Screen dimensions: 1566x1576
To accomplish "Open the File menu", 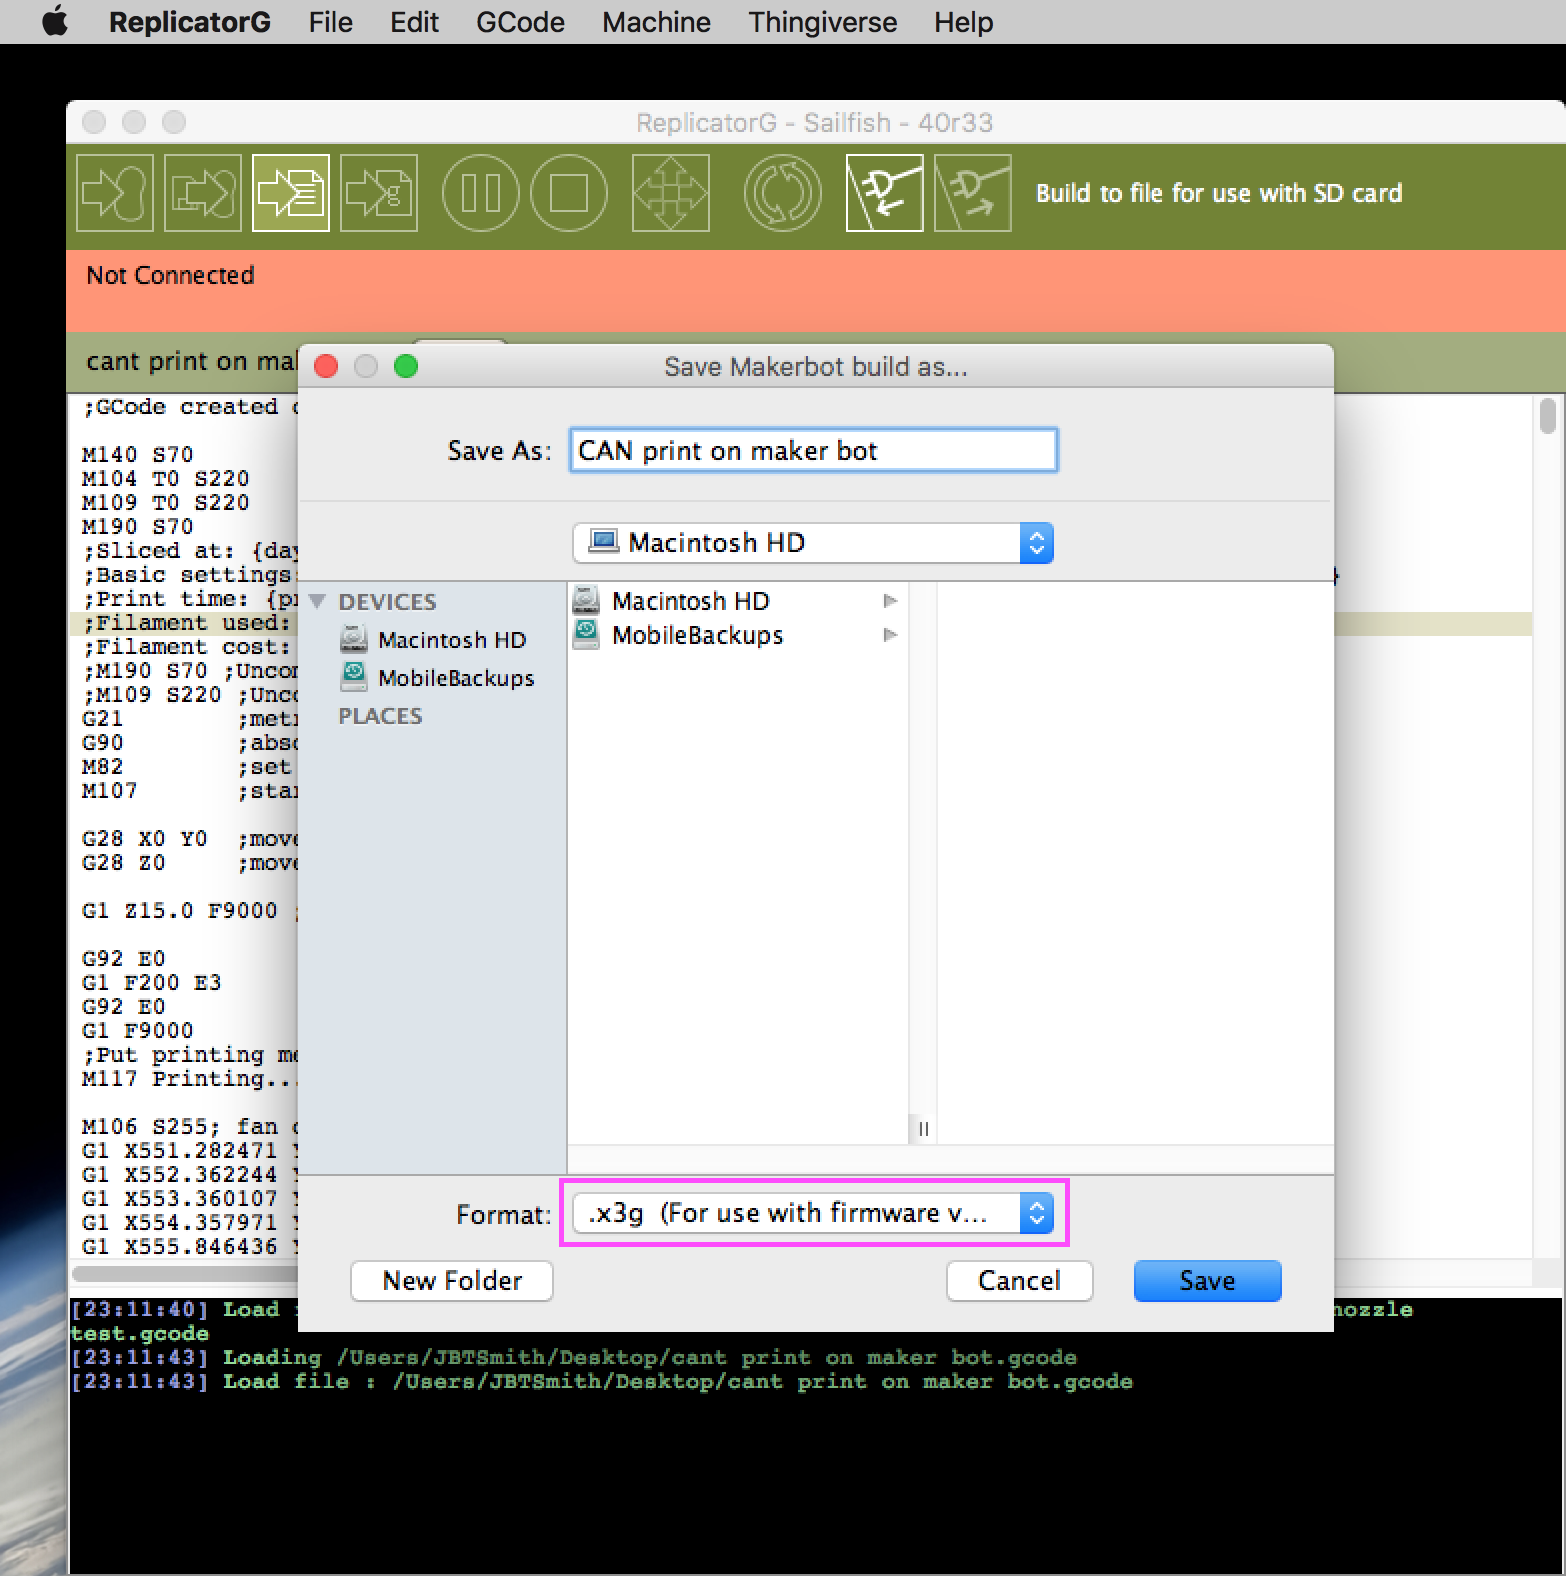I will (x=331, y=22).
